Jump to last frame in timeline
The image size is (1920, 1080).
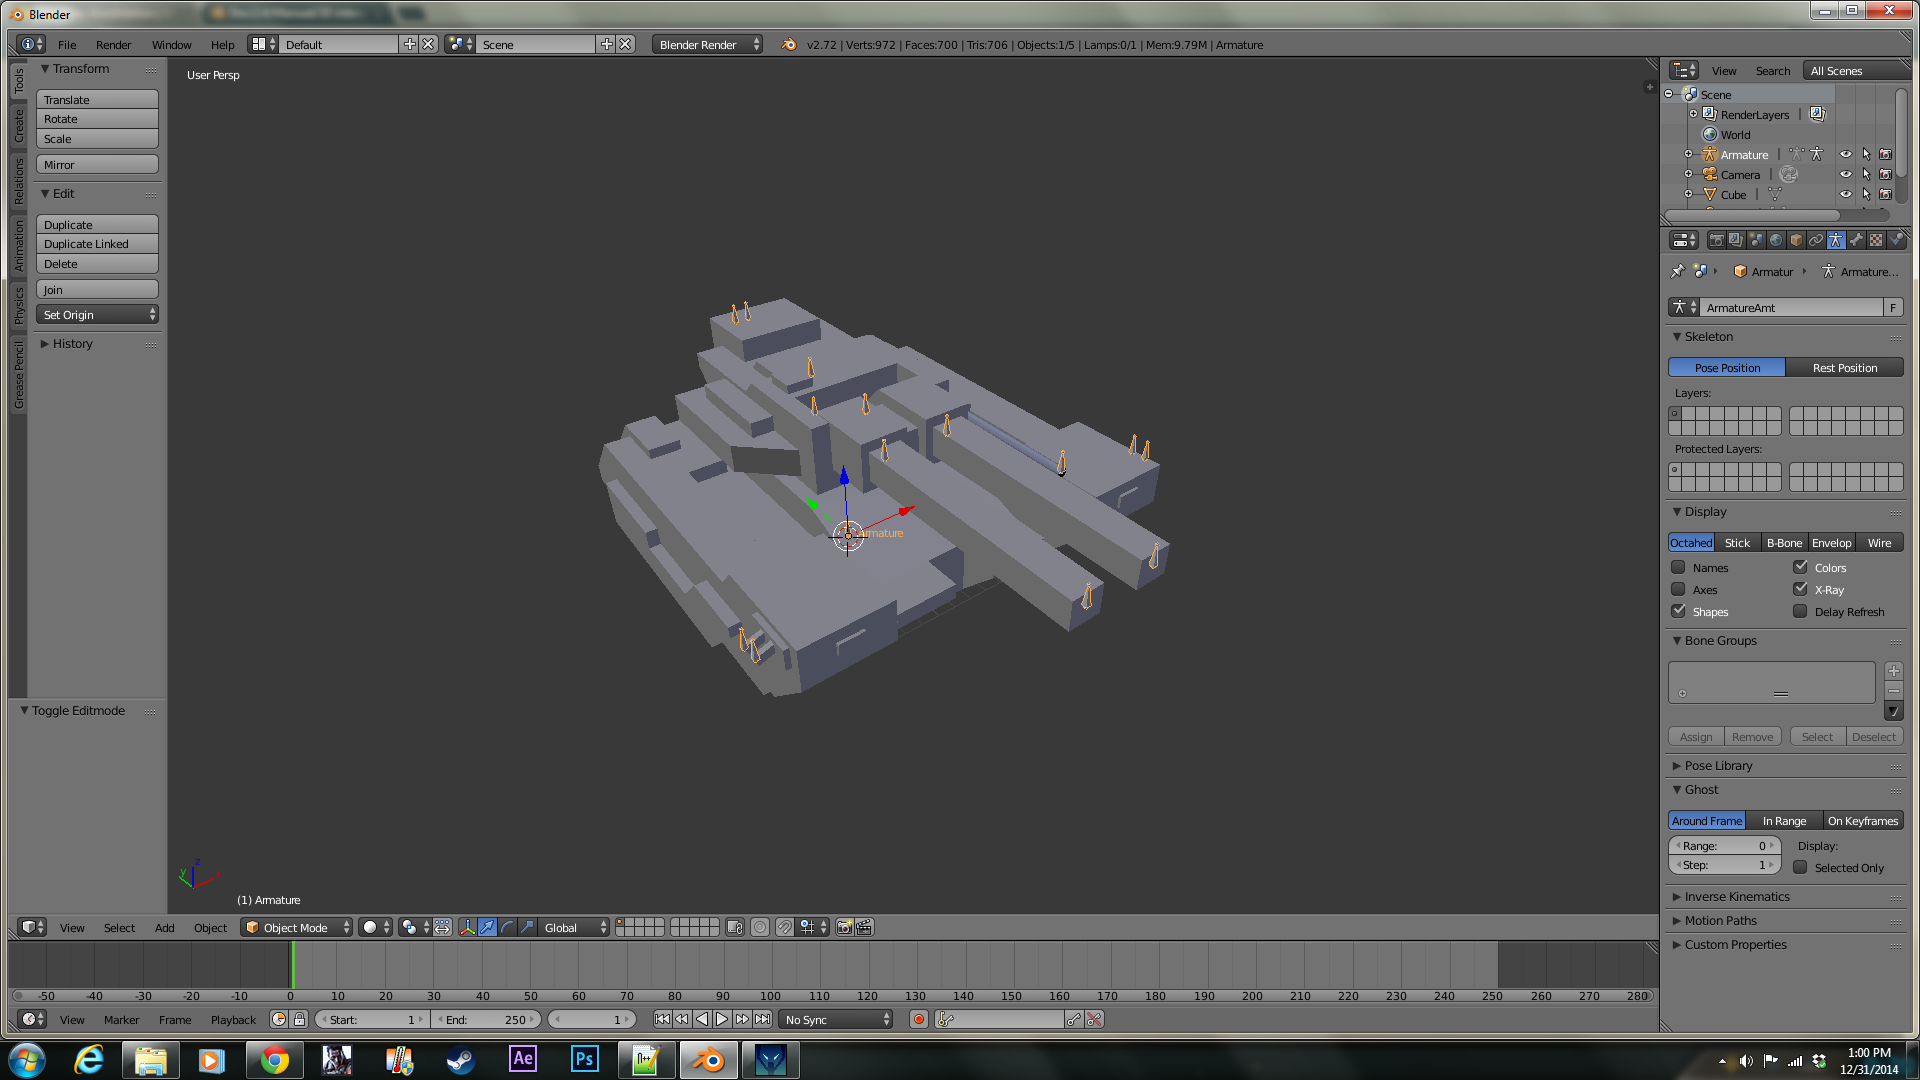762,1019
